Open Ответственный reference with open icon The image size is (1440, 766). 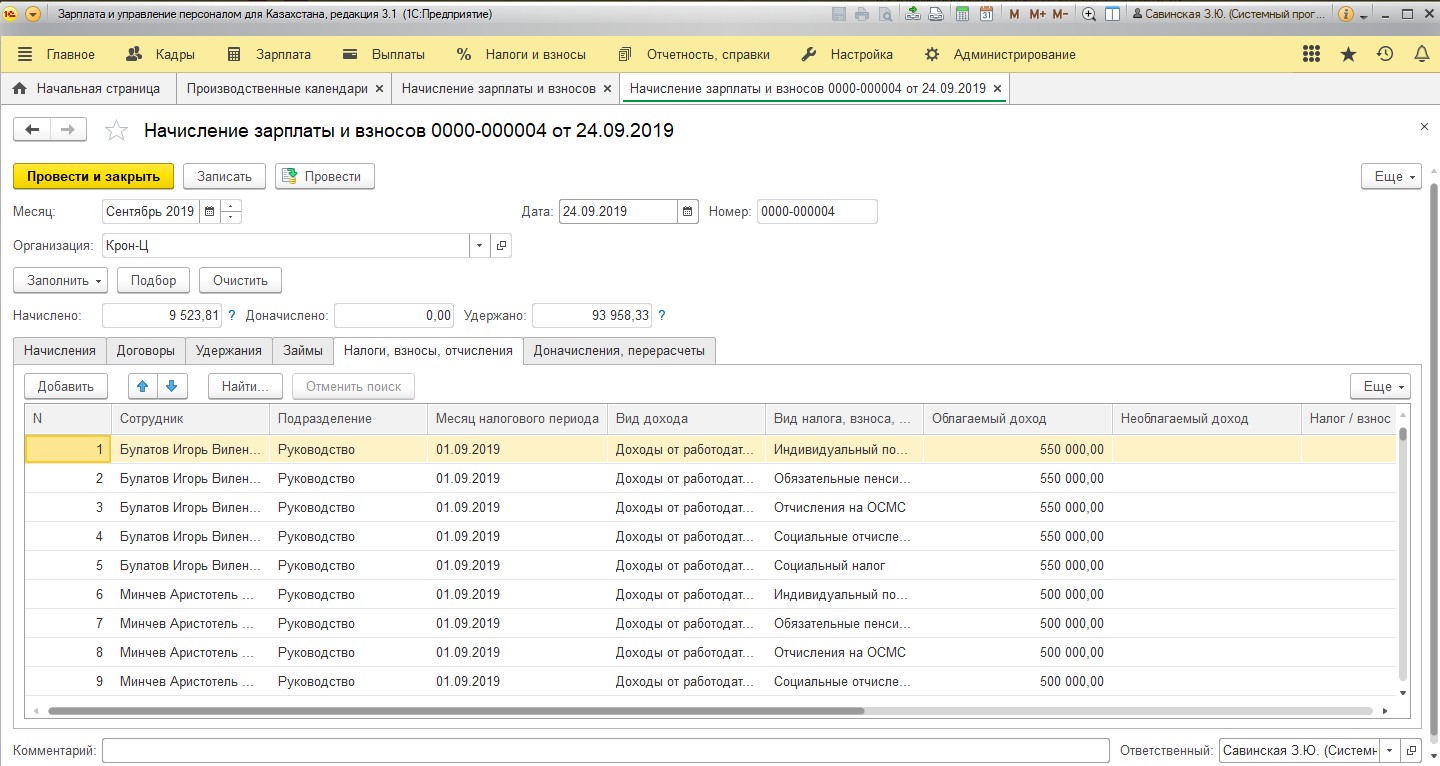click(x=1411, y=750)
